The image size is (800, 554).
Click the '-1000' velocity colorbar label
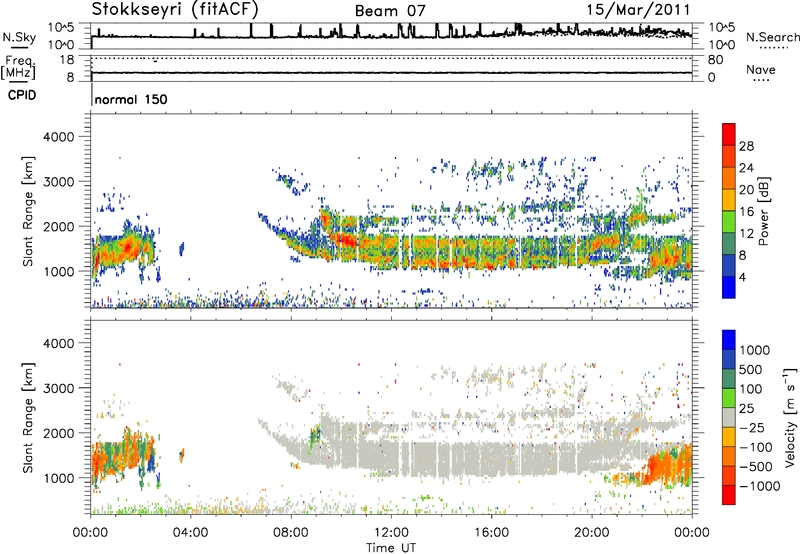click(760, 486)
